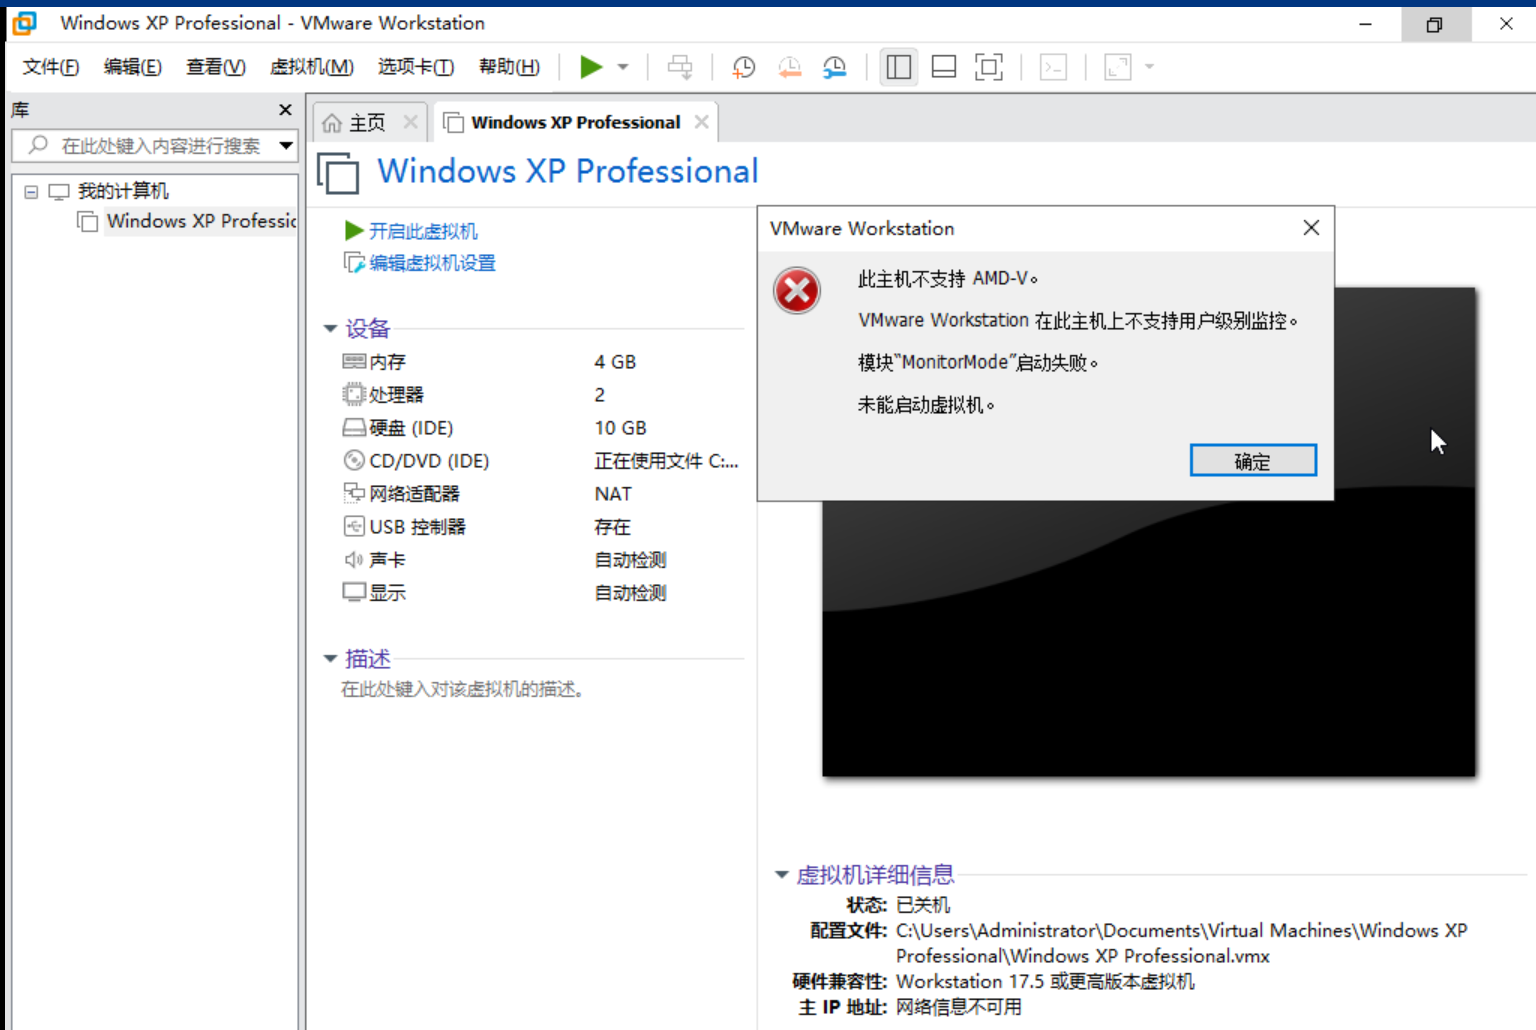Collapse the 描述 section

click(x=331, y=658)
